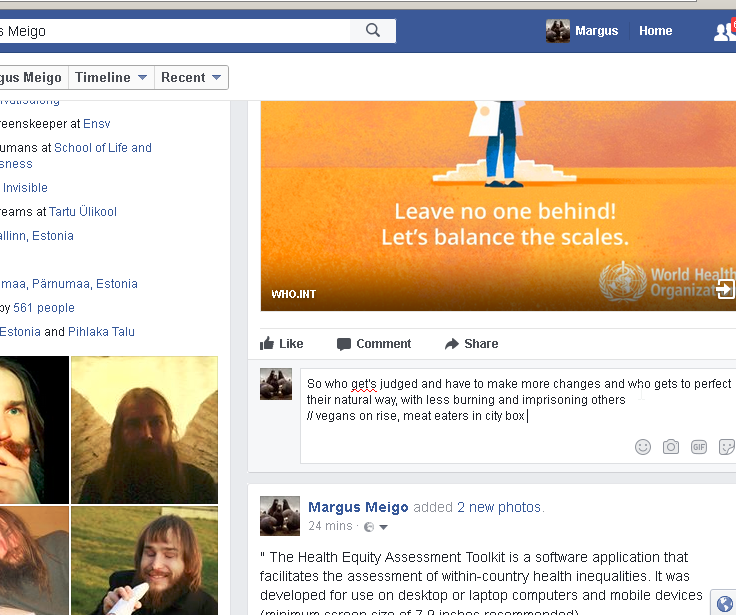Click the Meigo profile name tab
Screen dimensions: 736x615
pos(31,77)
